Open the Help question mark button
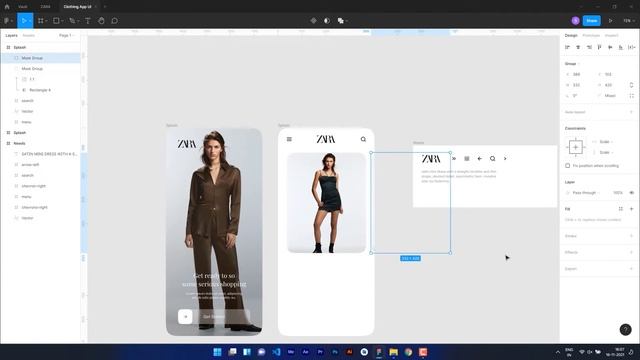The width and height of the screenshot is (640, 360). [x=625, y=329]
